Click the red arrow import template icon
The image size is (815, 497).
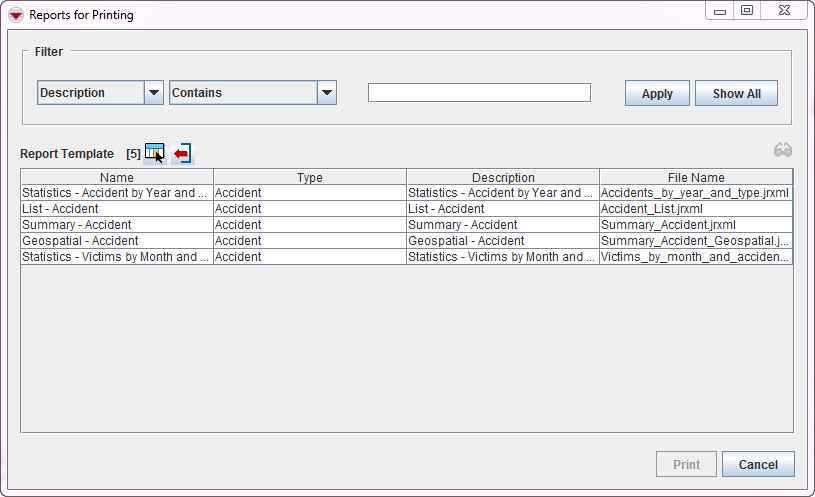coord(182,153)
